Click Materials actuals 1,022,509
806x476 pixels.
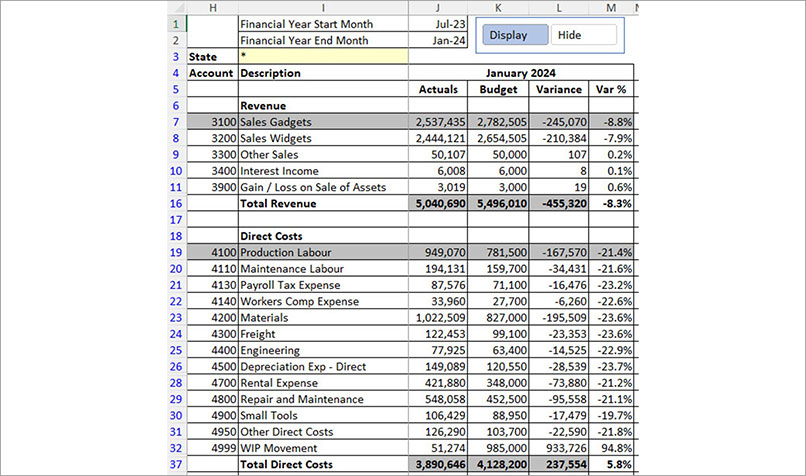tap(438, 317)
